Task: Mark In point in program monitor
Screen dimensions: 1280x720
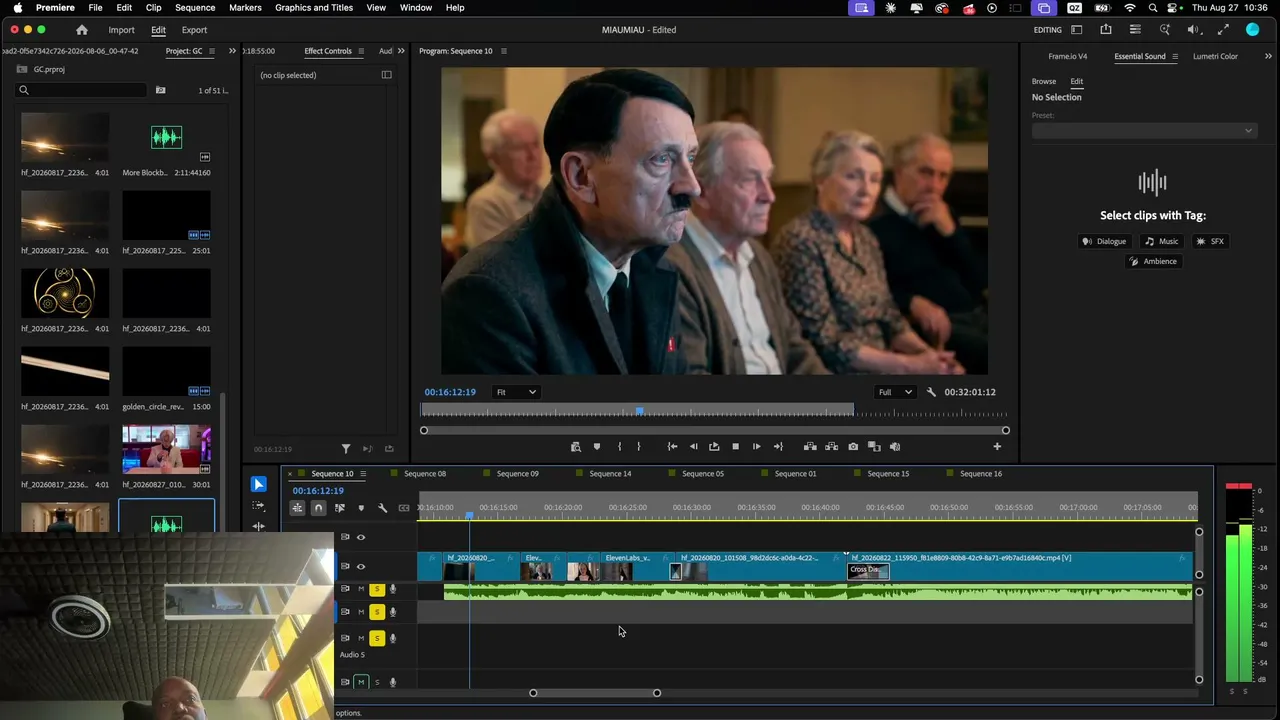Action: click(619, 447)
